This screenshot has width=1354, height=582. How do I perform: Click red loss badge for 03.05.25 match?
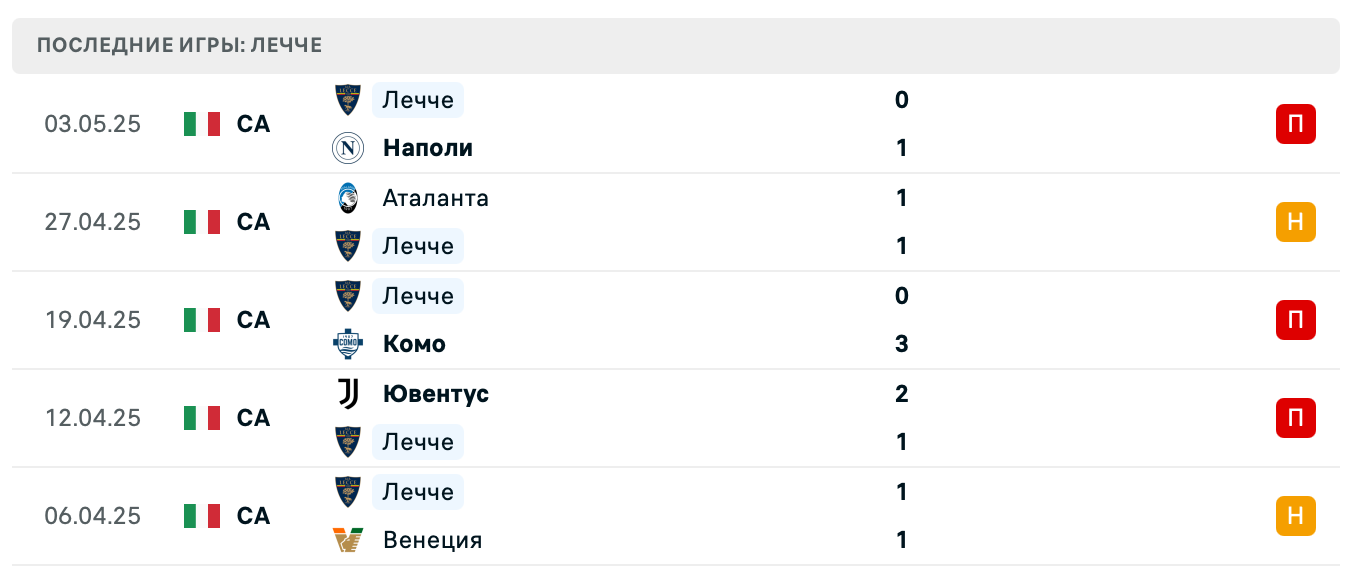coord(1295,125)
